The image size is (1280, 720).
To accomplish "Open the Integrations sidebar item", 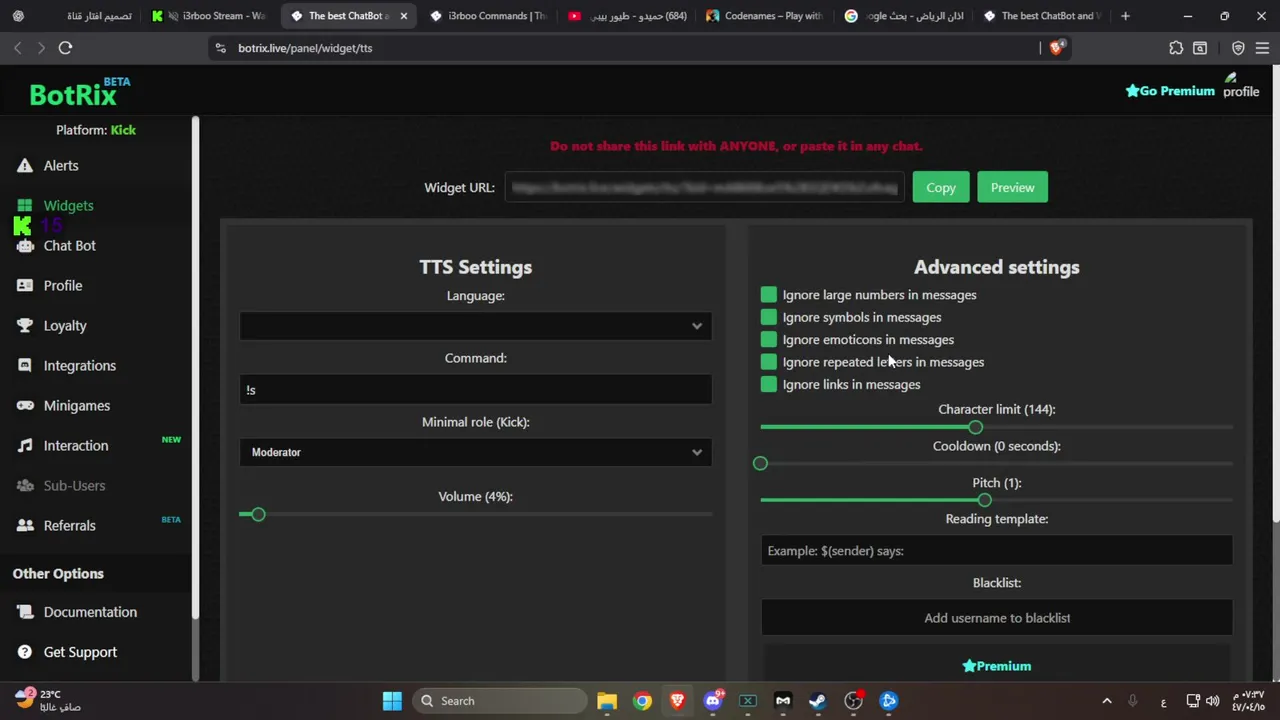I will point(79,366).
